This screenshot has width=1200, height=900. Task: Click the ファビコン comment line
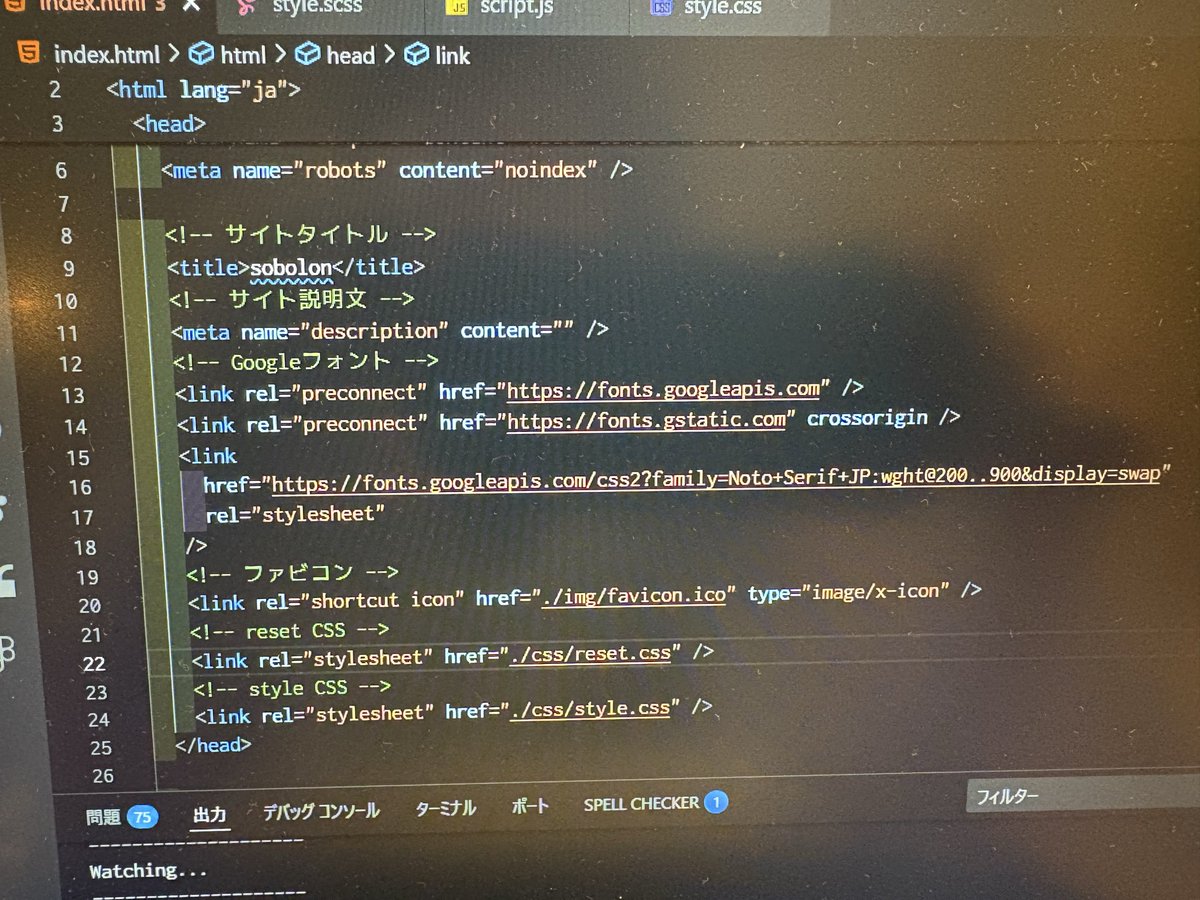[292, 573]
